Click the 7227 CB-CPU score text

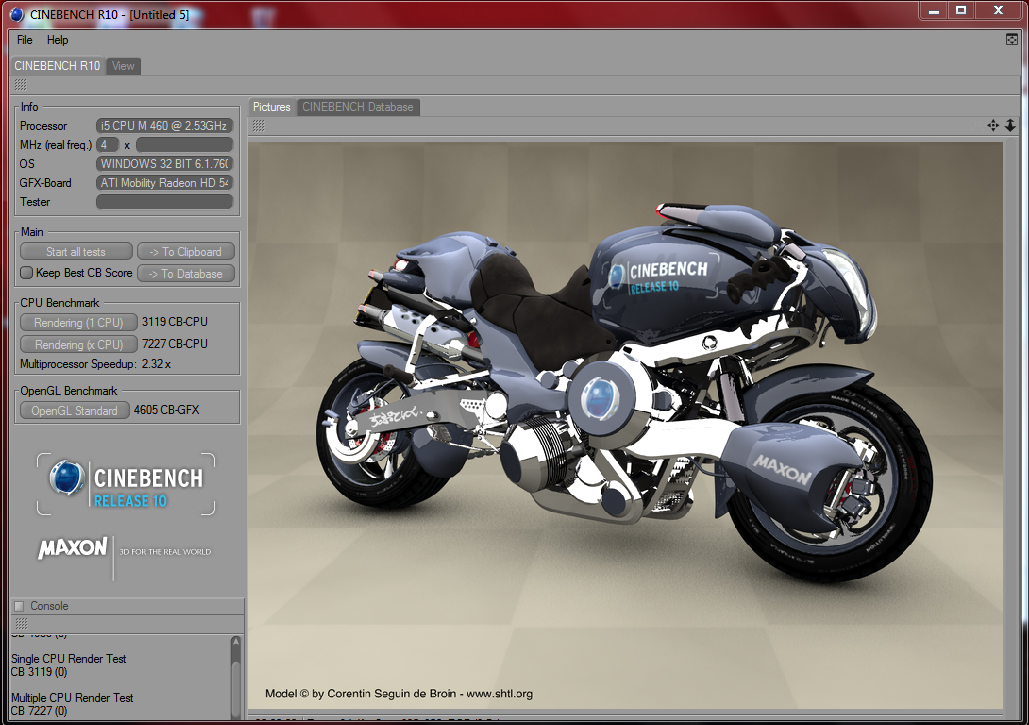coord(175,344)
